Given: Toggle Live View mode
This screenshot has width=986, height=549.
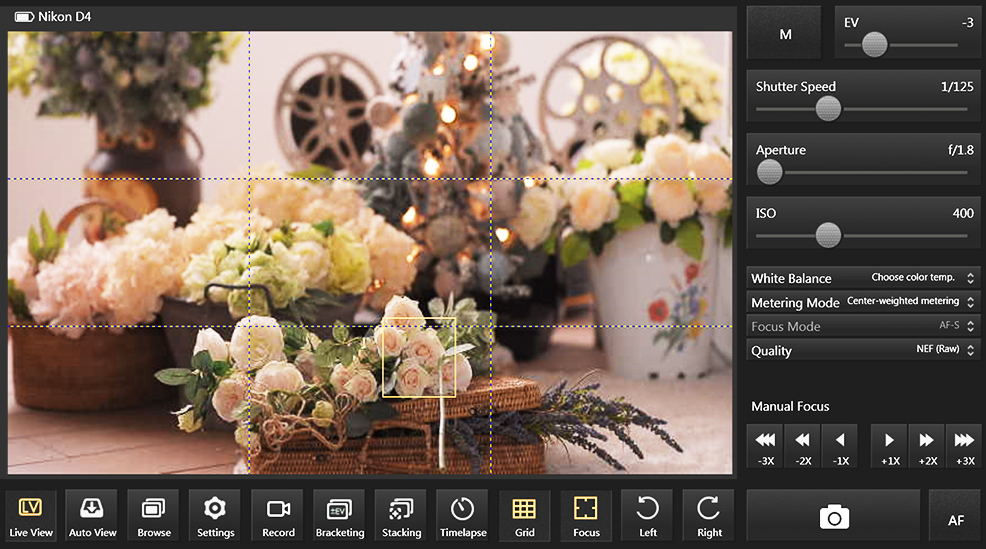Looking at the screenshot, I should [31, 516].
